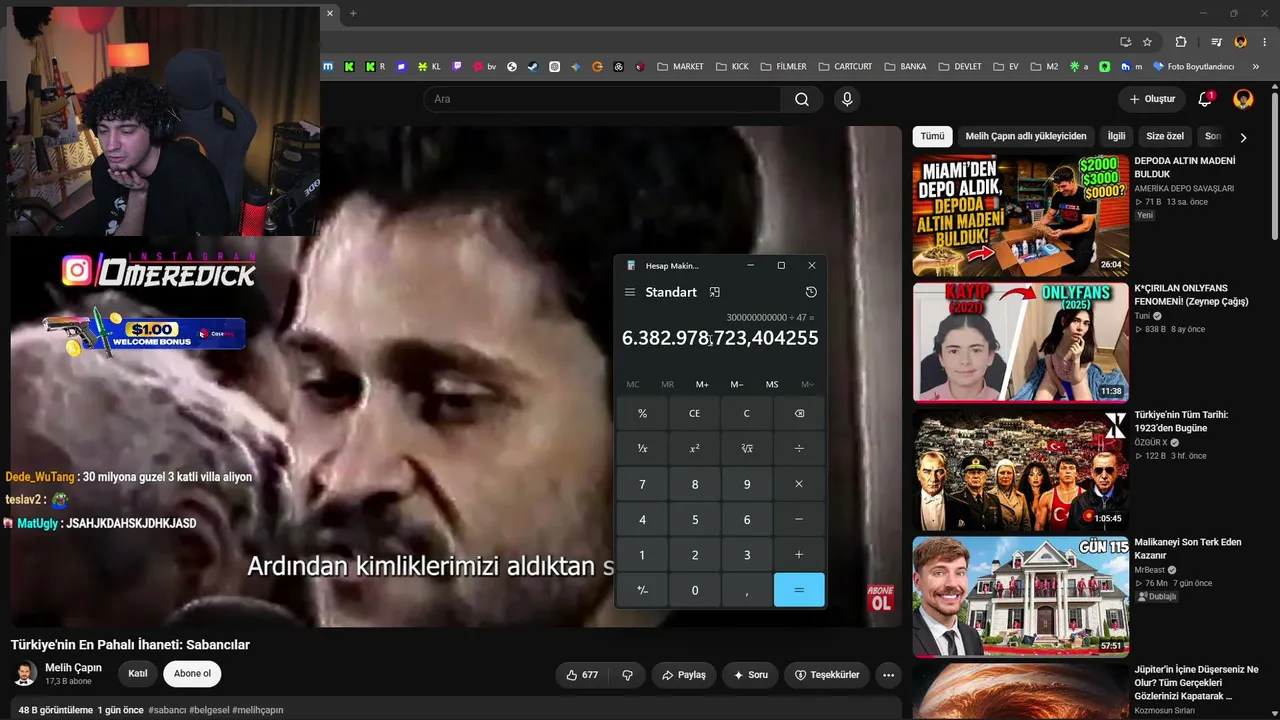The width and height of the screenshot is (1280, 720).
Task: Click the 'Paylaş' share button
Action: [x=684, y=675]
